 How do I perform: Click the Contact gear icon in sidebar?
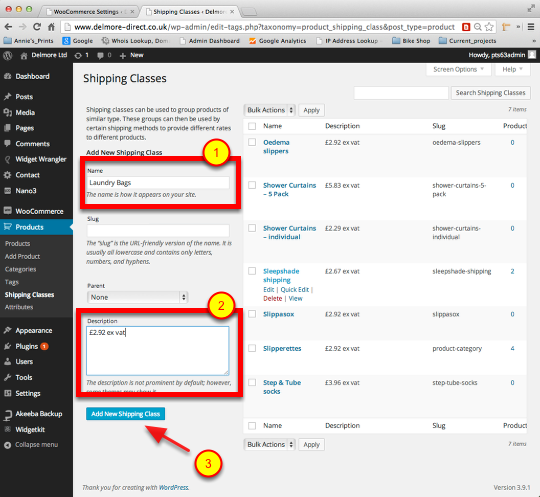pyautogui.click(x=8, y=175)
